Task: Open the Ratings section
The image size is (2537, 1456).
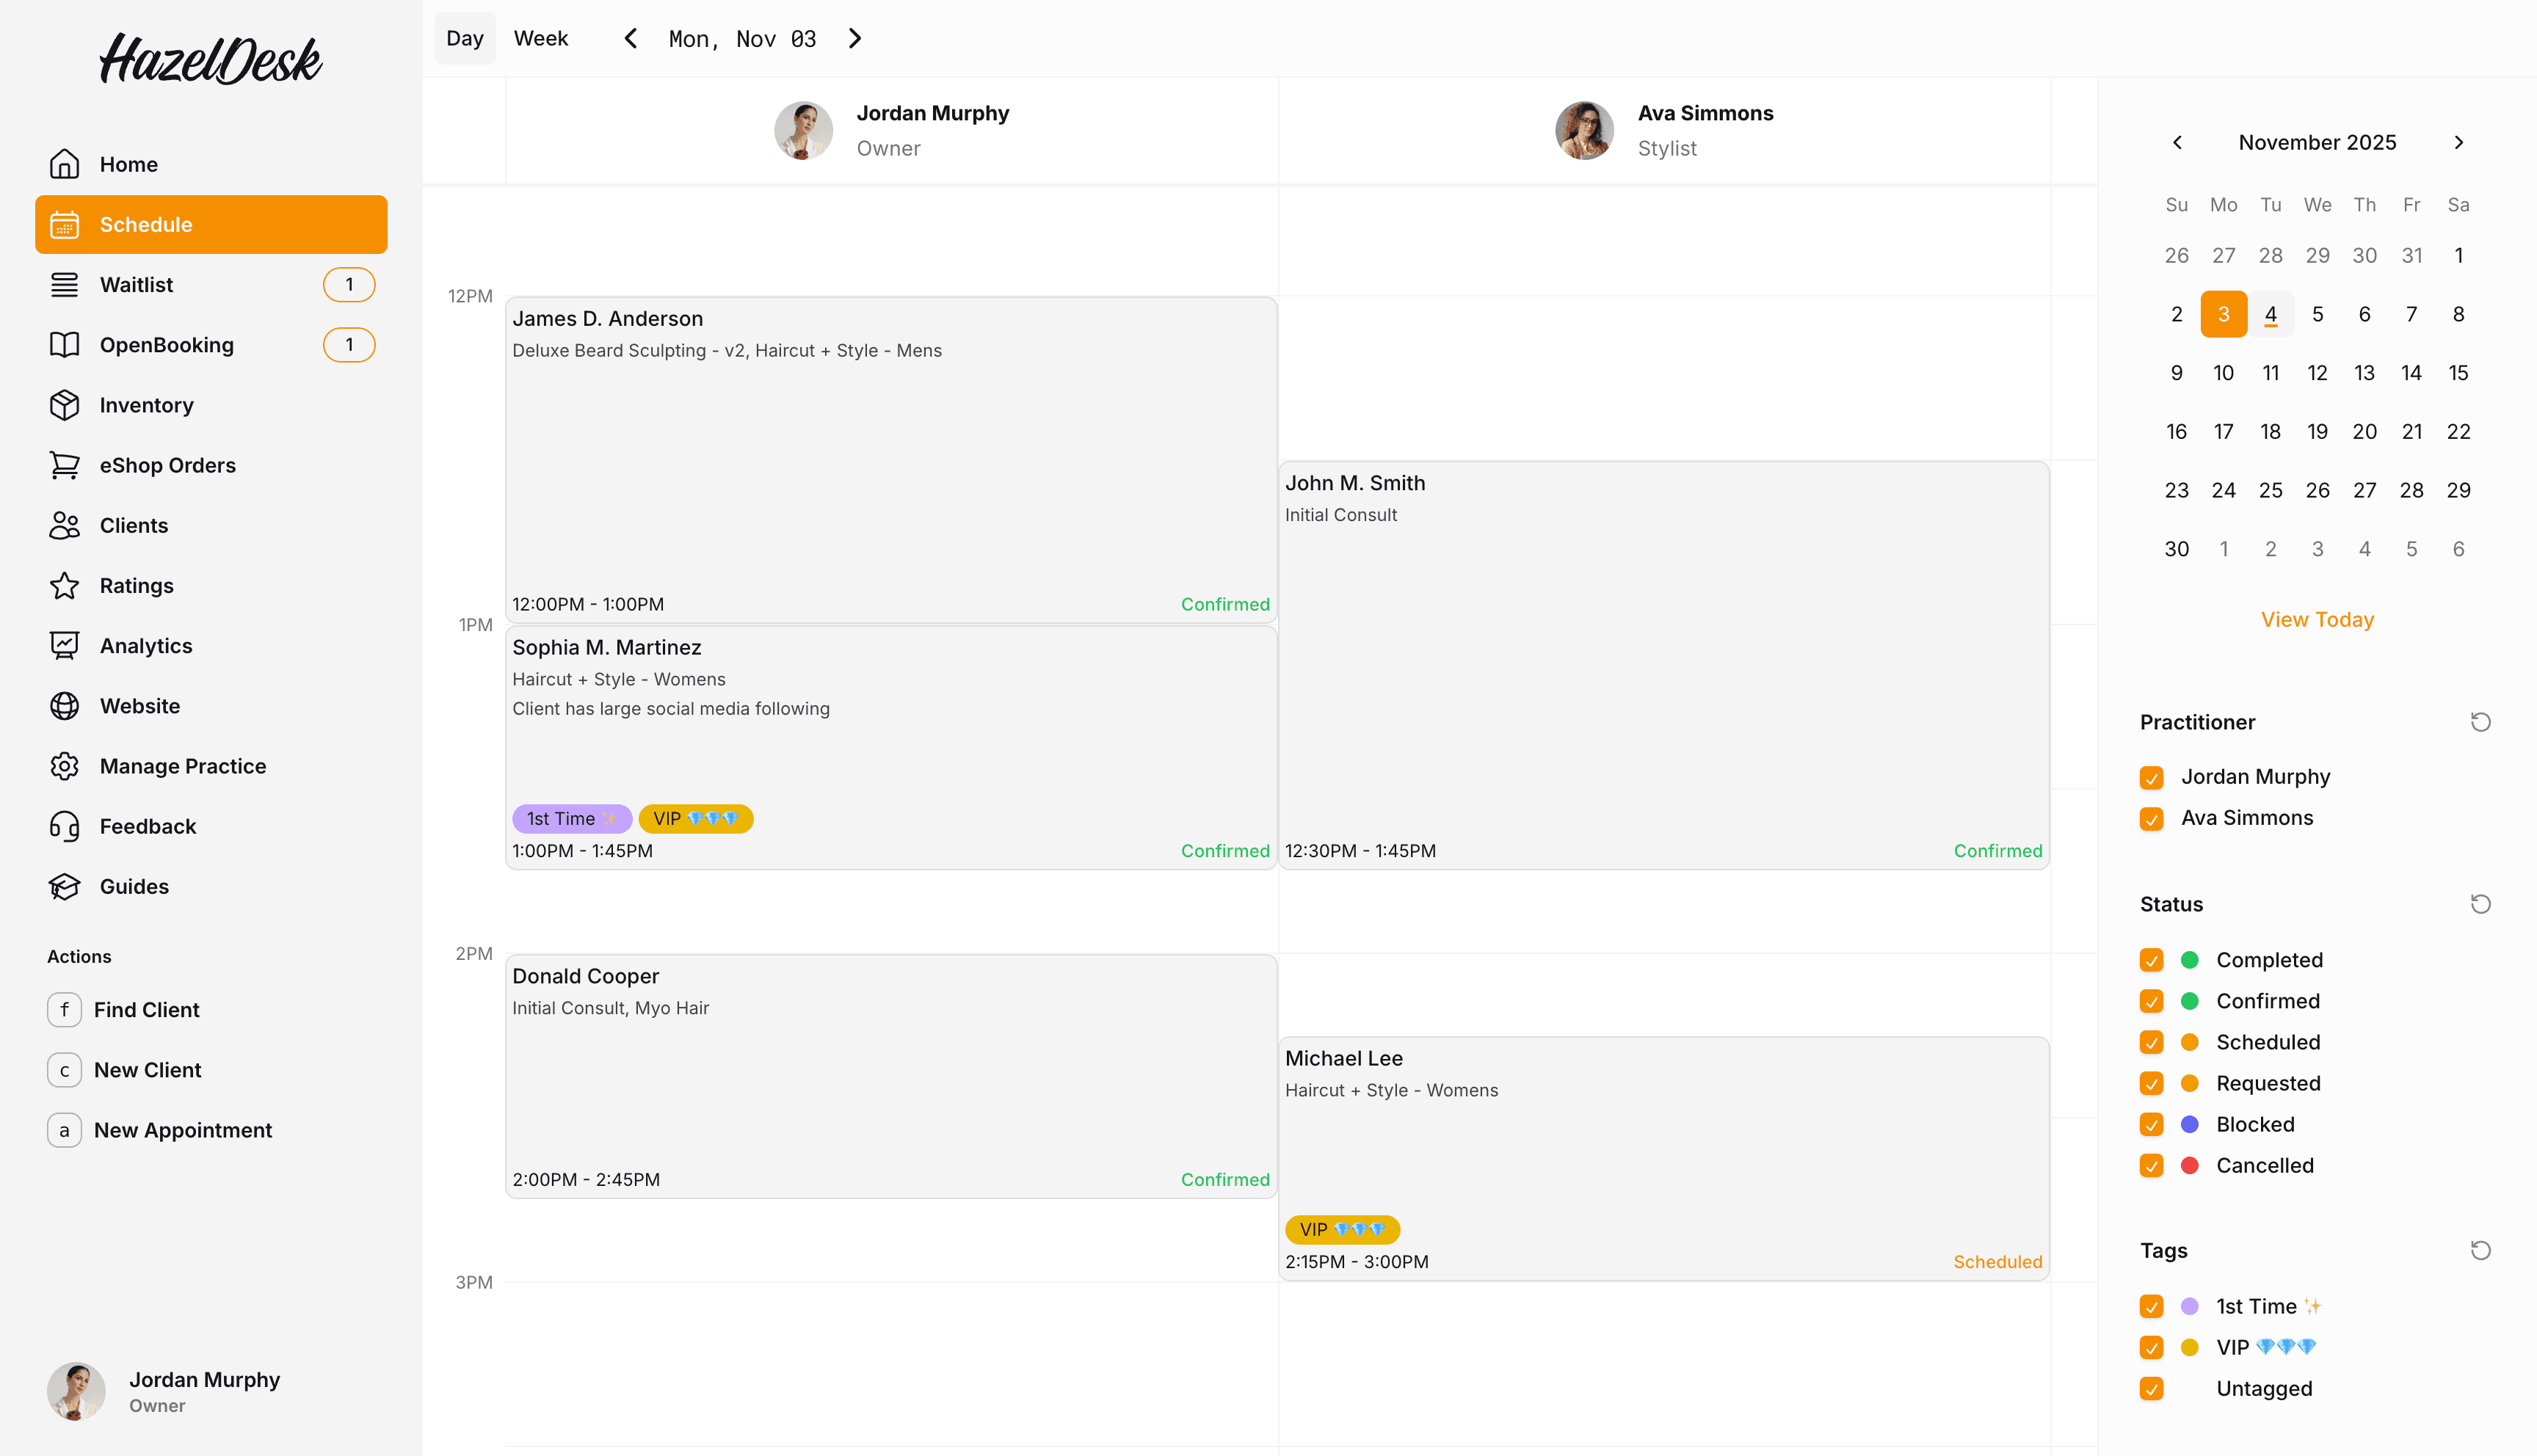Action: tap(136, 585)
